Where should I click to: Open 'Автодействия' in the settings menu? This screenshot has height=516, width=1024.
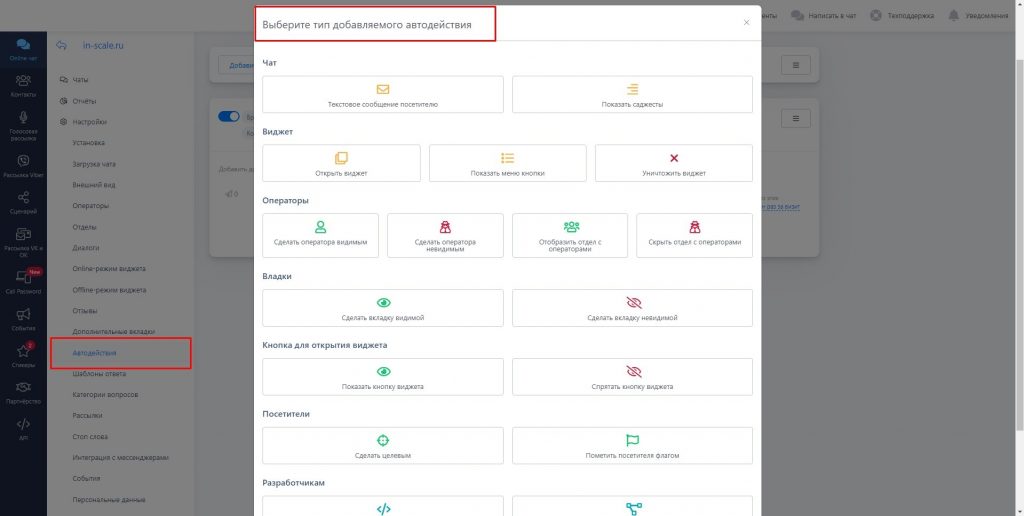point(95,353)
